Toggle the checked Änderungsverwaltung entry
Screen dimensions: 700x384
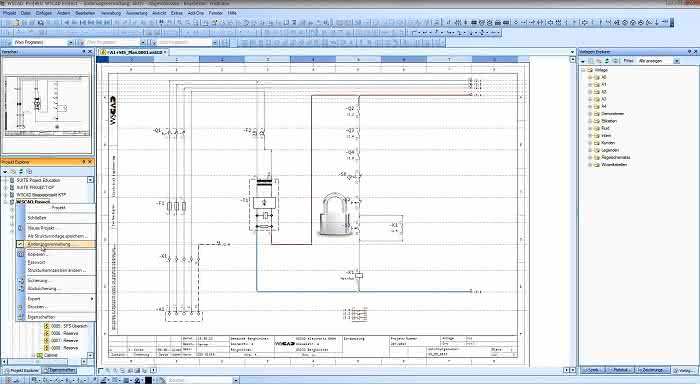click(56, 244)
